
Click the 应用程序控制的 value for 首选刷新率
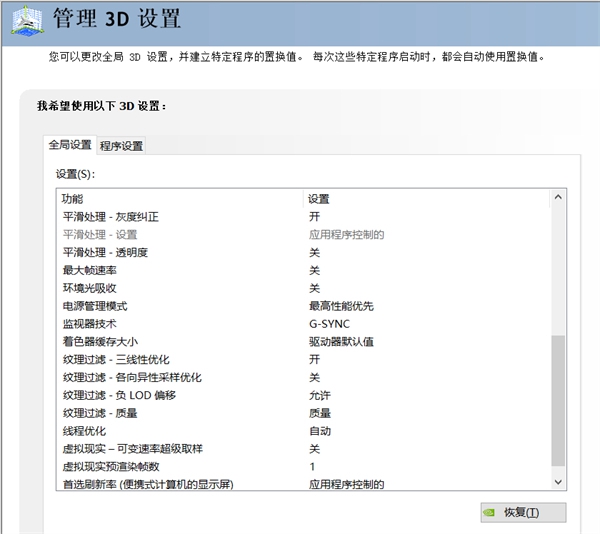tap(346, 484)
